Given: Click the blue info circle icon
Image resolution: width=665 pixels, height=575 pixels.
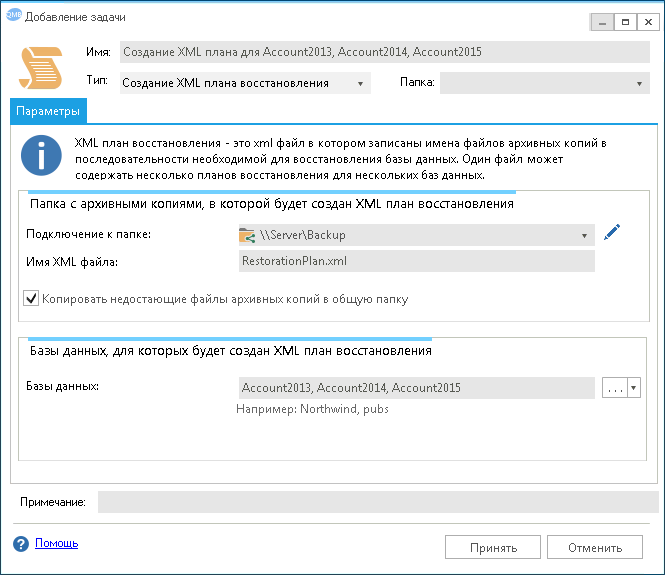Looking at the screenshot, I should [x=41, y=155].
